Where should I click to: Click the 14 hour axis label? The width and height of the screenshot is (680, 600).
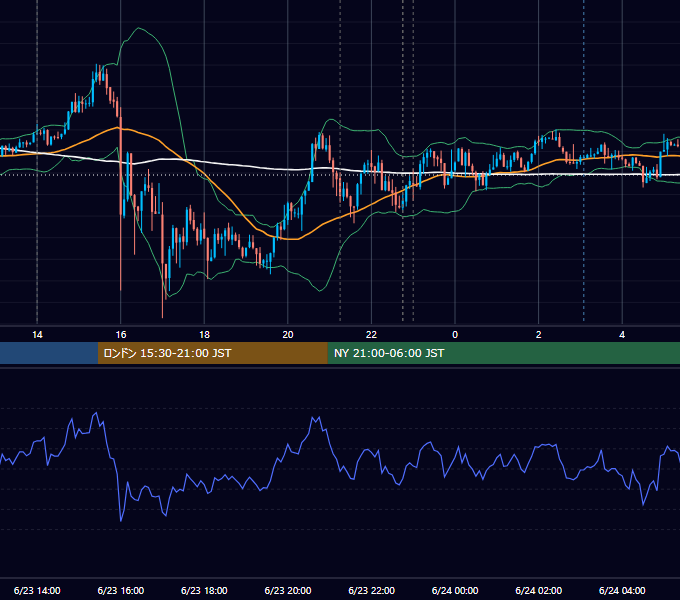tap(37, 335)
